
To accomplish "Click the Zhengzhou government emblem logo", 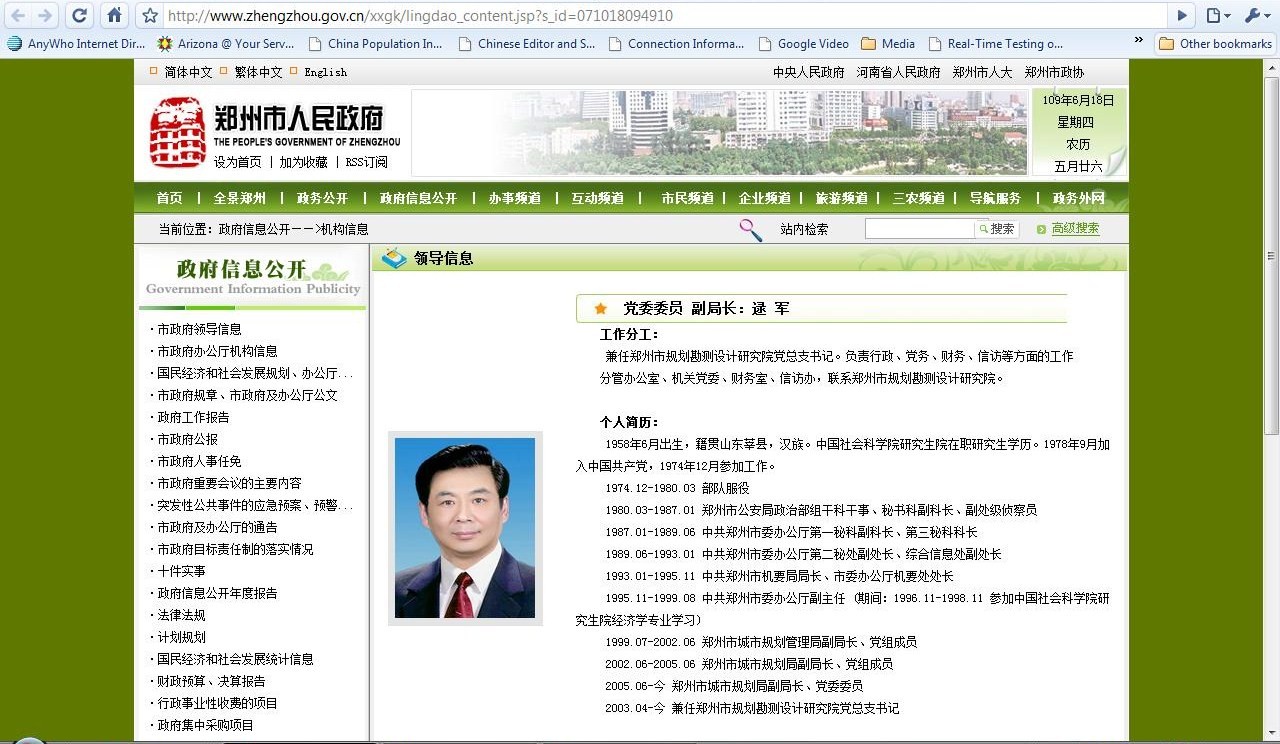I will tap(177, 132).
